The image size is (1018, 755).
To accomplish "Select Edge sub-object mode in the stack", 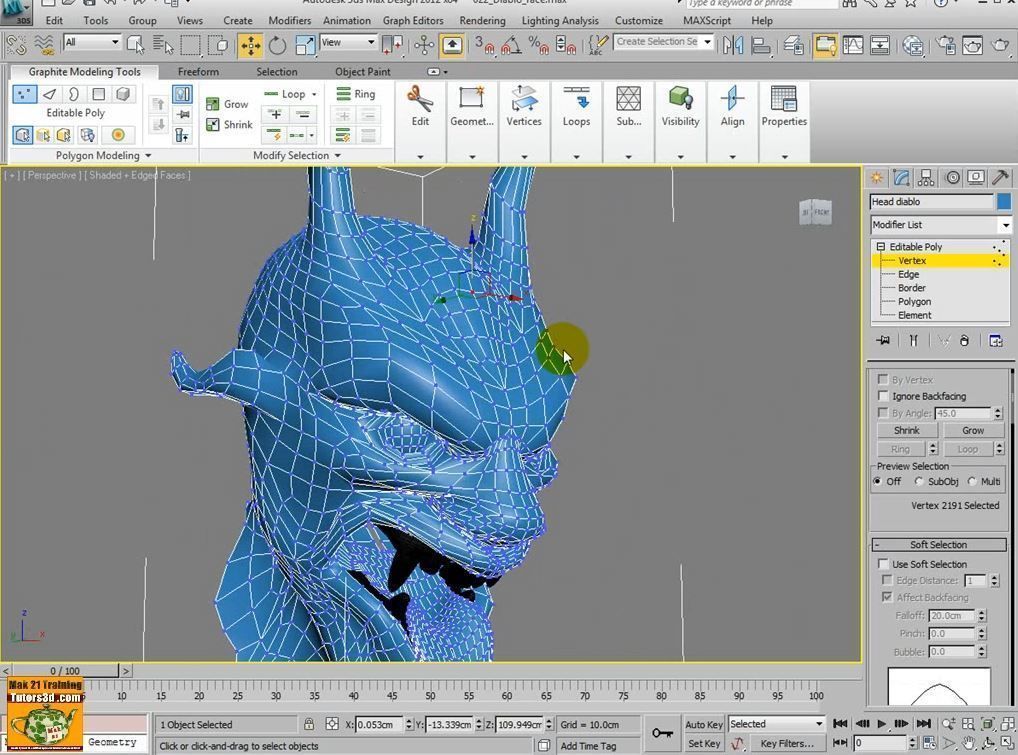I will click(x=908, y=273).
